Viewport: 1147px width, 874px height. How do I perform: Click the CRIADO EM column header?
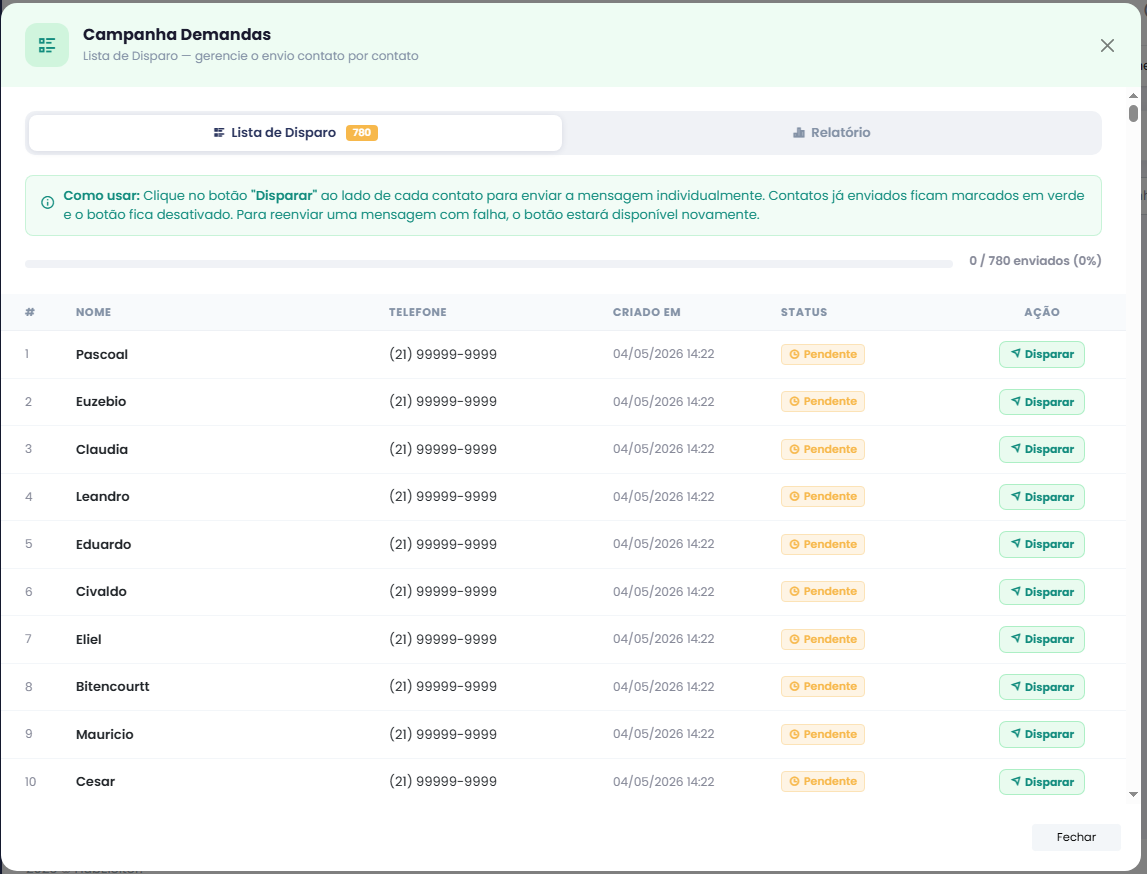tap(647, 312)
